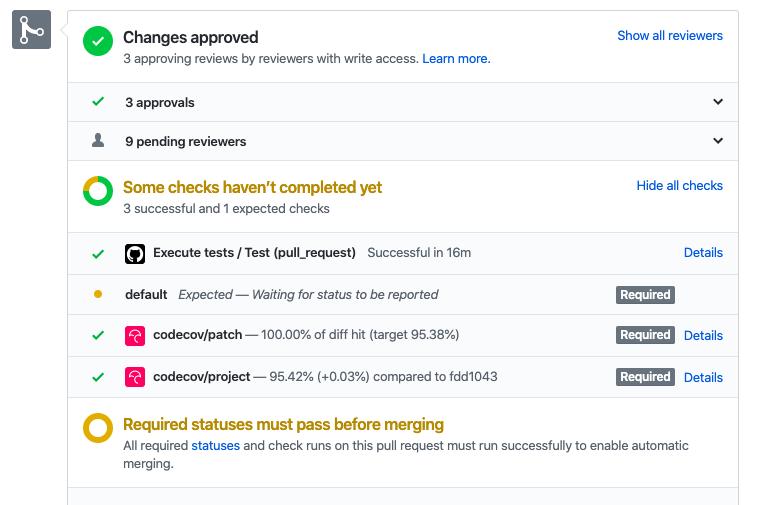Click the Required badge on default check
The height and width of the screenshot is (505, 763).
point(645,295)
